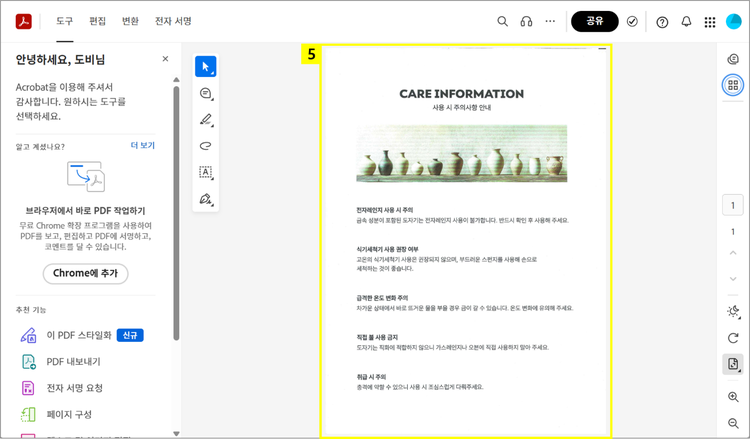
Task: Zoom out with the minus magnifier
Action: point(733,423)
